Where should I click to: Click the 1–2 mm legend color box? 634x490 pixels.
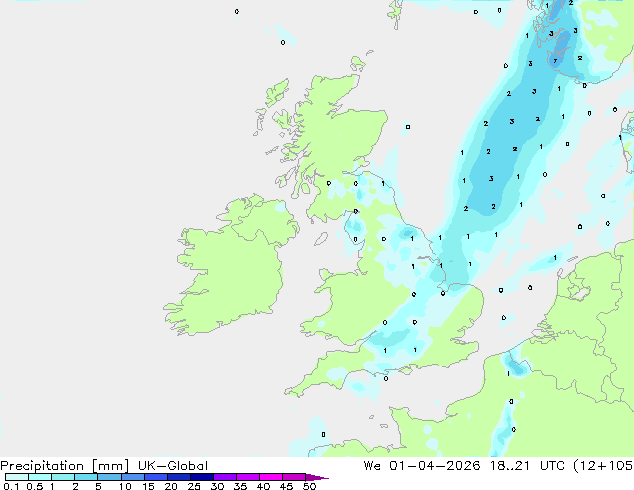click(x=63, y=477)
